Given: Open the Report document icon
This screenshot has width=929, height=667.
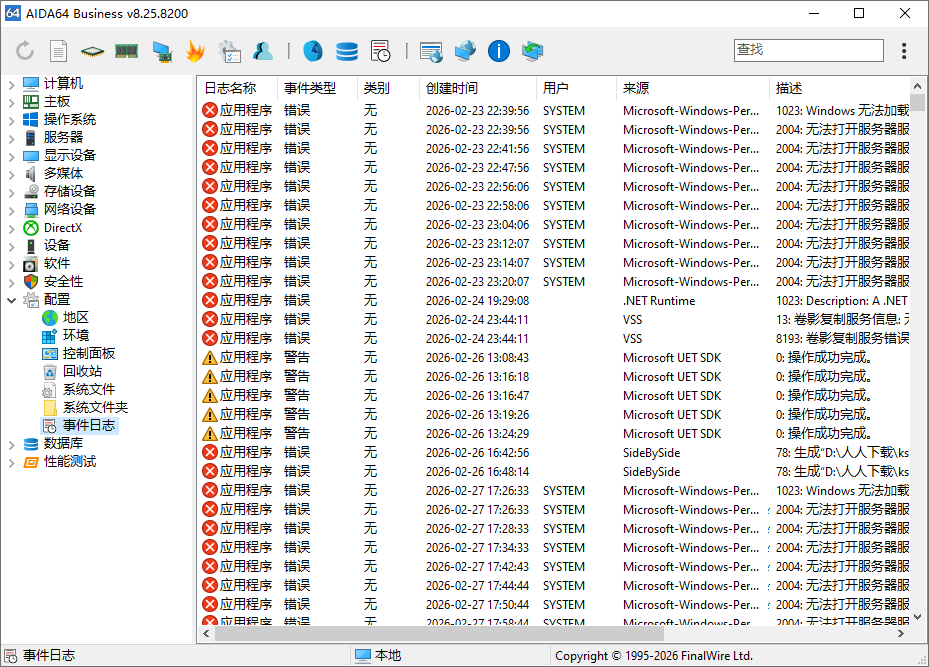Looking at the screenshot, I should click(59, 51).
